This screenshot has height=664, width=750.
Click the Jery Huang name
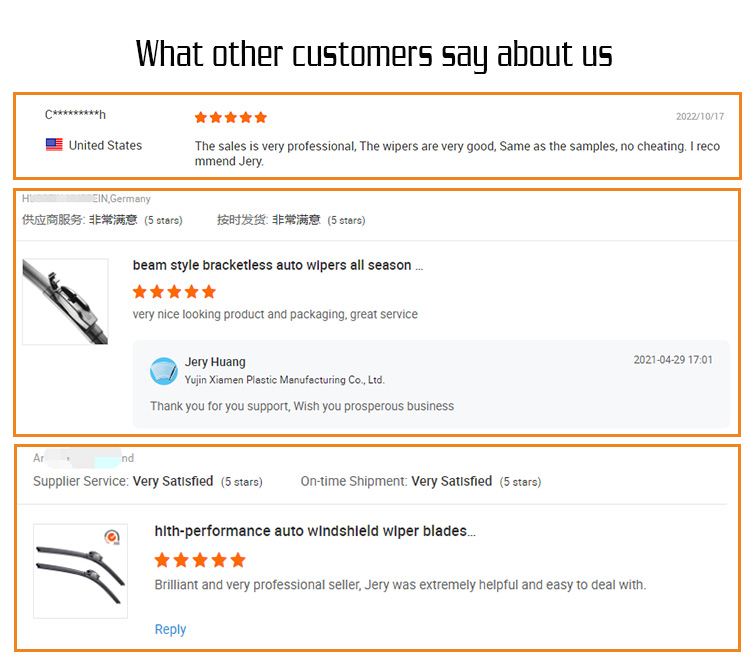click(215, 362)
